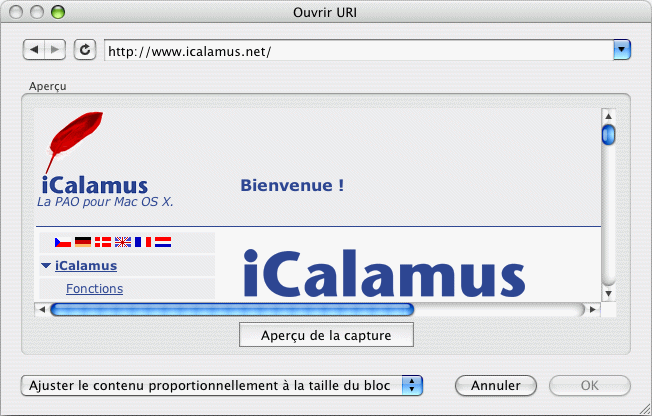Click the window resize grip corner

click(645, 409)
